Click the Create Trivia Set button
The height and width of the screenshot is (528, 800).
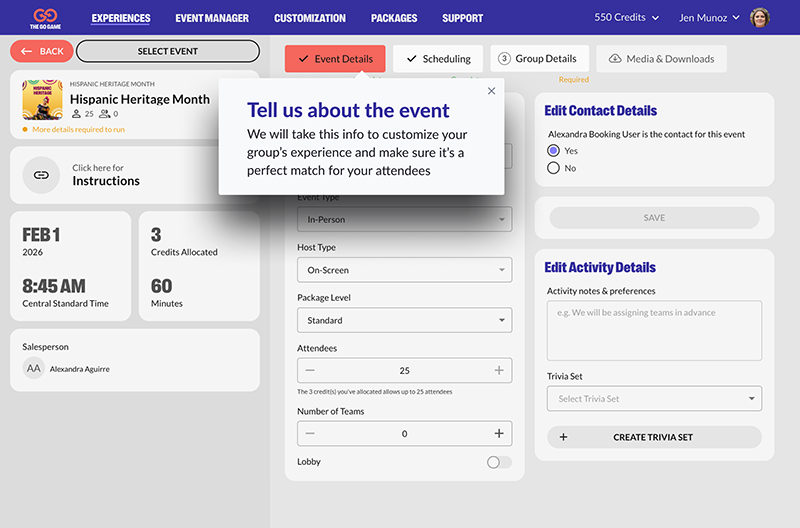[654, 437]
